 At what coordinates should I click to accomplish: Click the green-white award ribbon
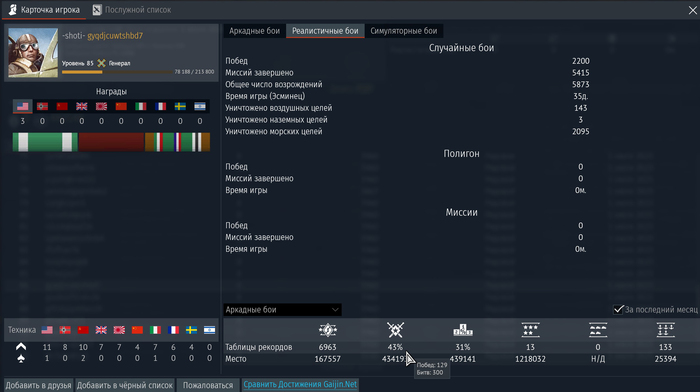click(45, 142)
